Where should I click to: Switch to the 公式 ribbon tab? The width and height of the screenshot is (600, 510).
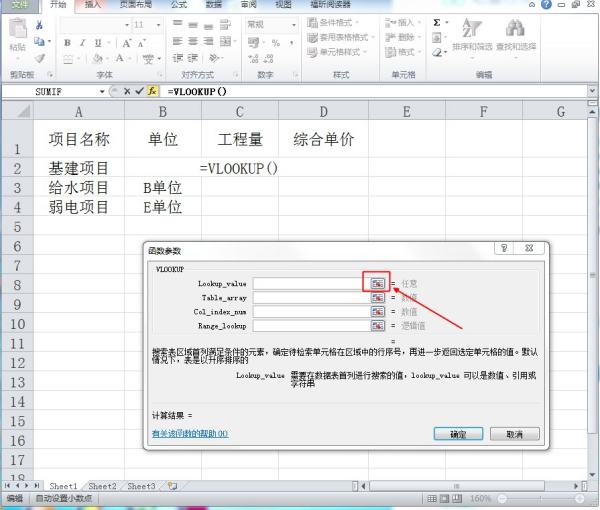click(178, 5)
